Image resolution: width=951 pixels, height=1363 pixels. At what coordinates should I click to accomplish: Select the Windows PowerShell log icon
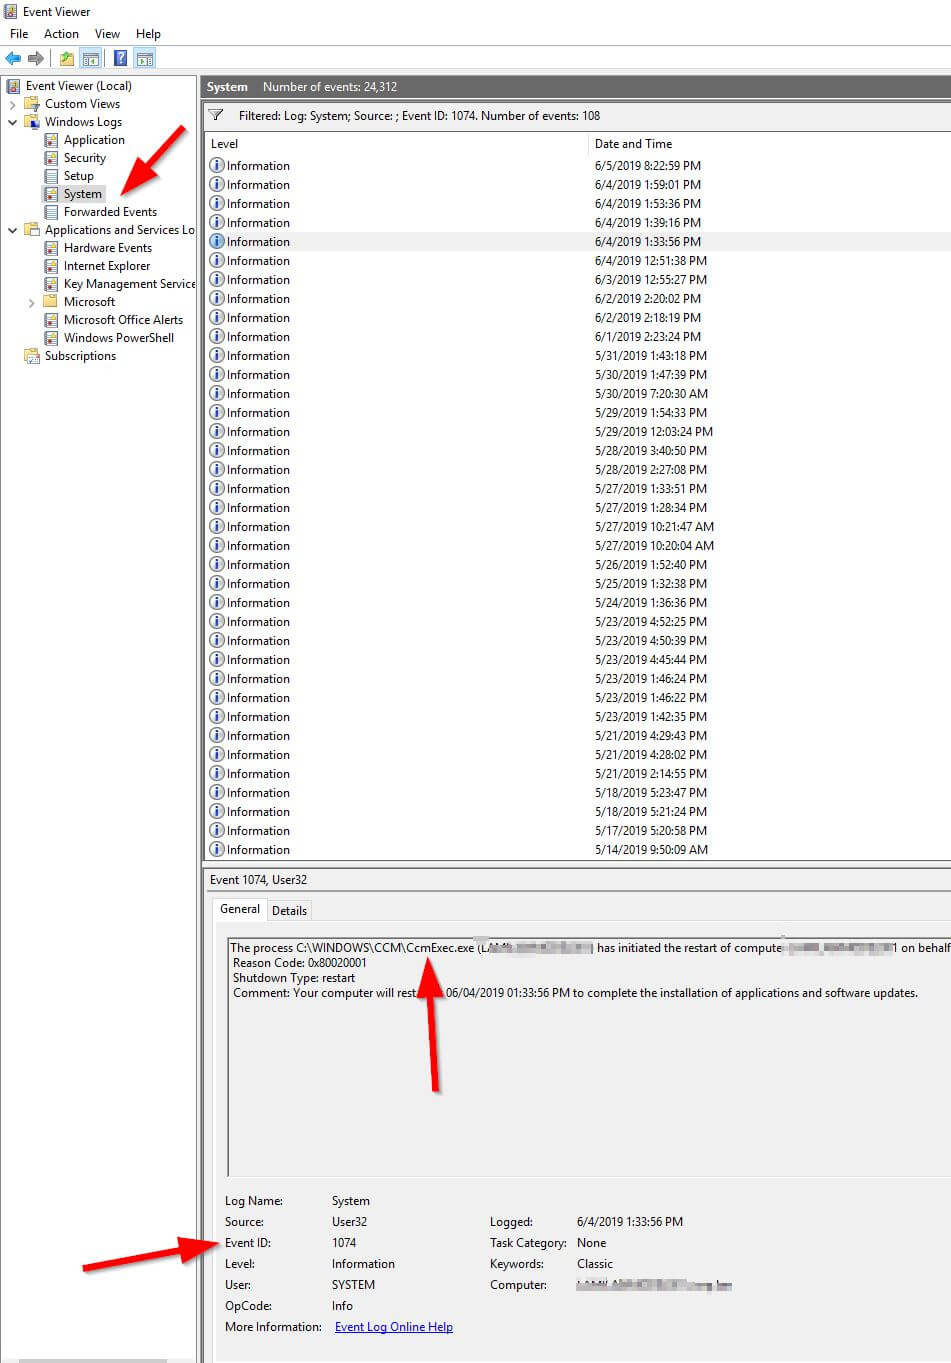52,338
